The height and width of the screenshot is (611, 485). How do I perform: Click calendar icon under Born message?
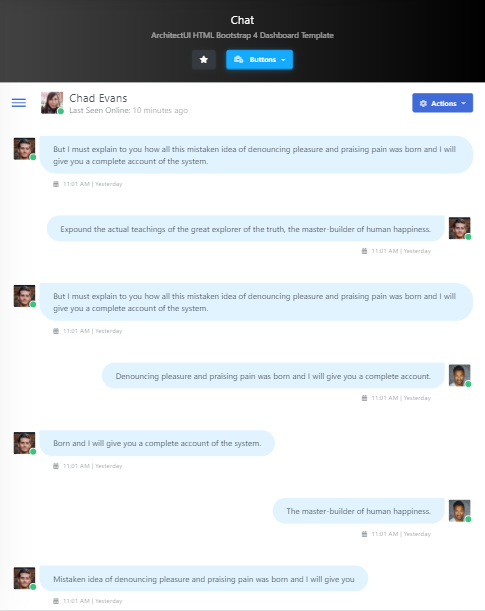pyautogui.click(x=56, y=466)
